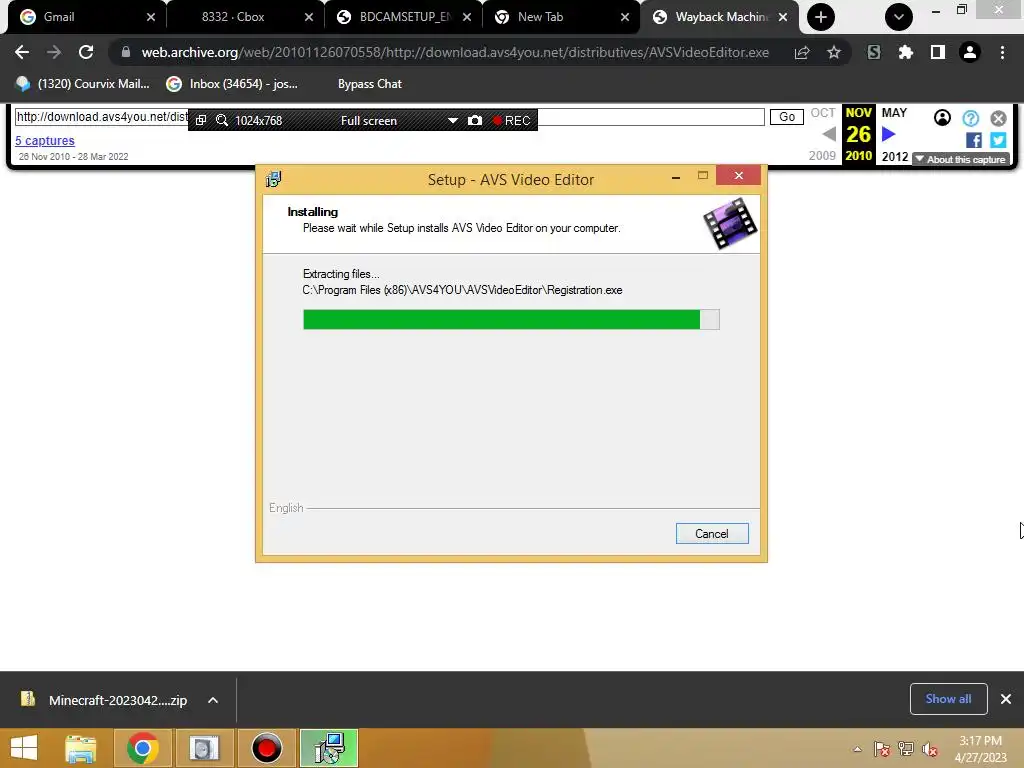Cancel the AVS Video Editor installation

click(712, 534)
